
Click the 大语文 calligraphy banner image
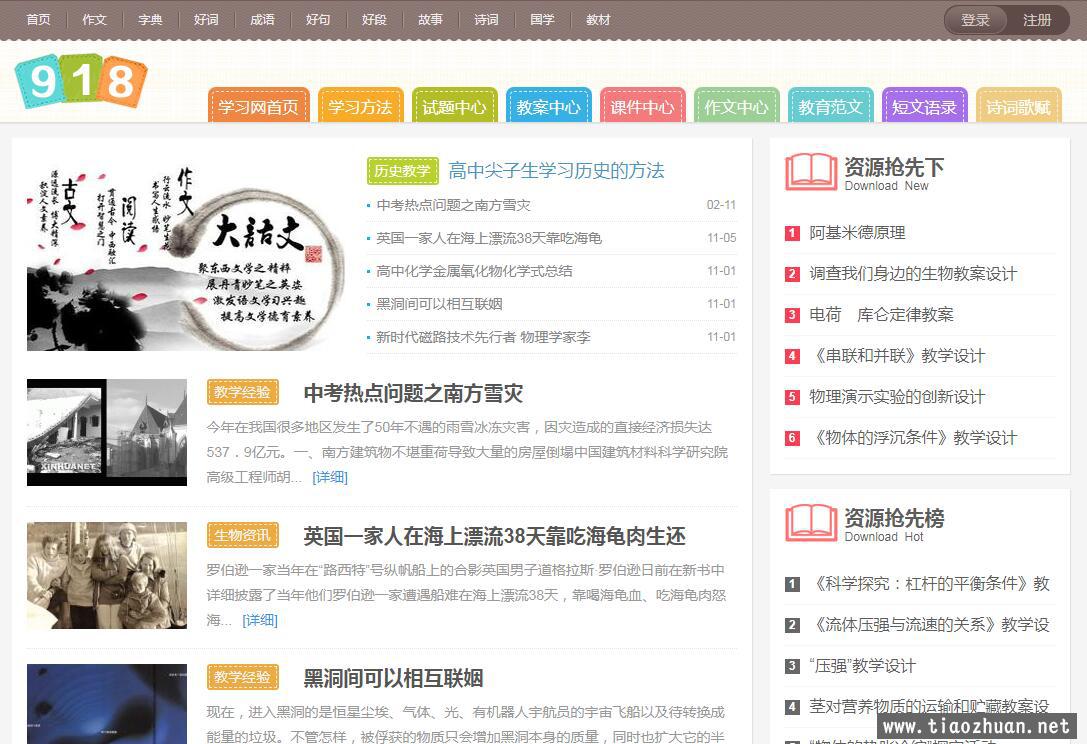(186, 256)
